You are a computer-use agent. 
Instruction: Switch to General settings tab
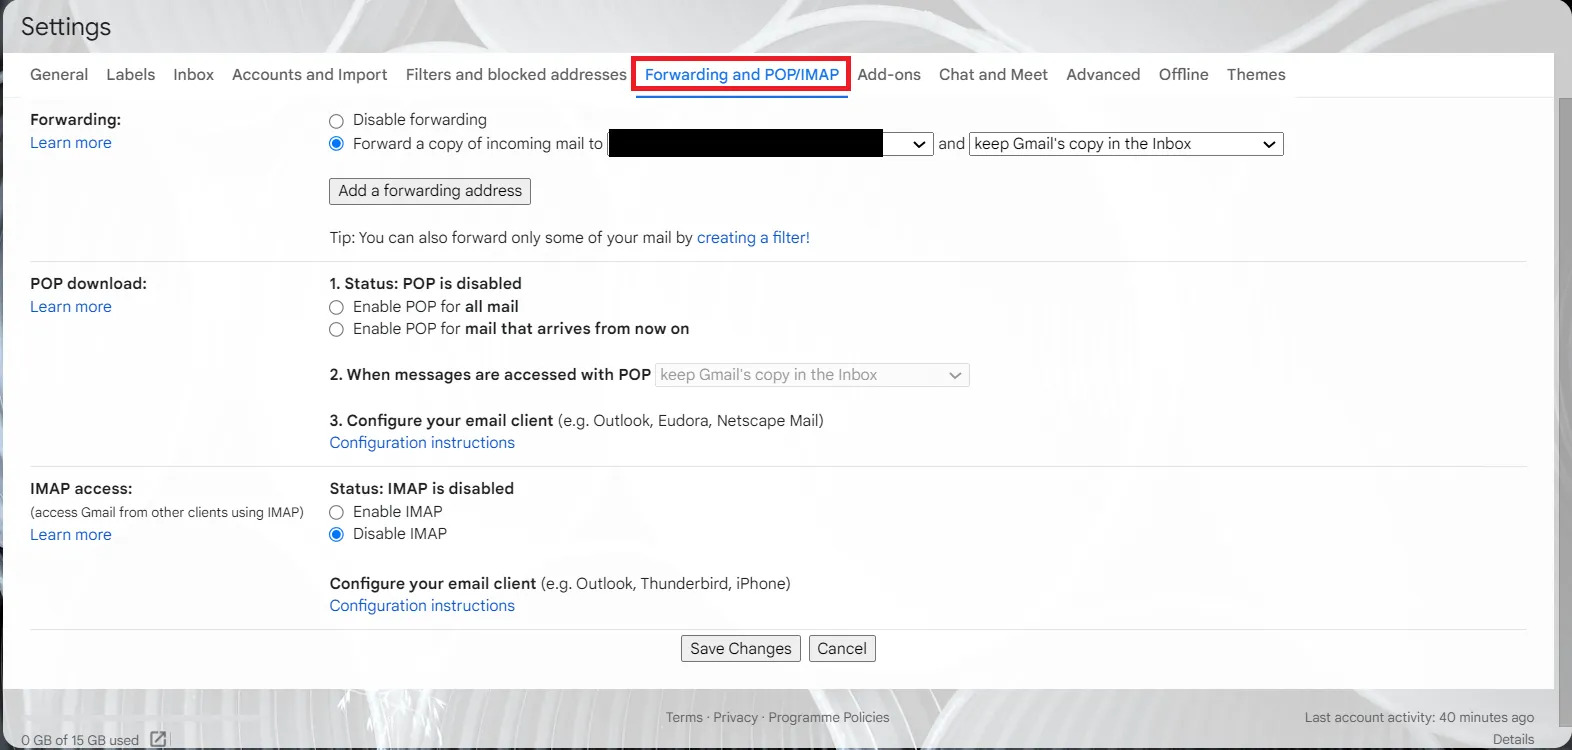pyautogui.click(x=59, y=75)
